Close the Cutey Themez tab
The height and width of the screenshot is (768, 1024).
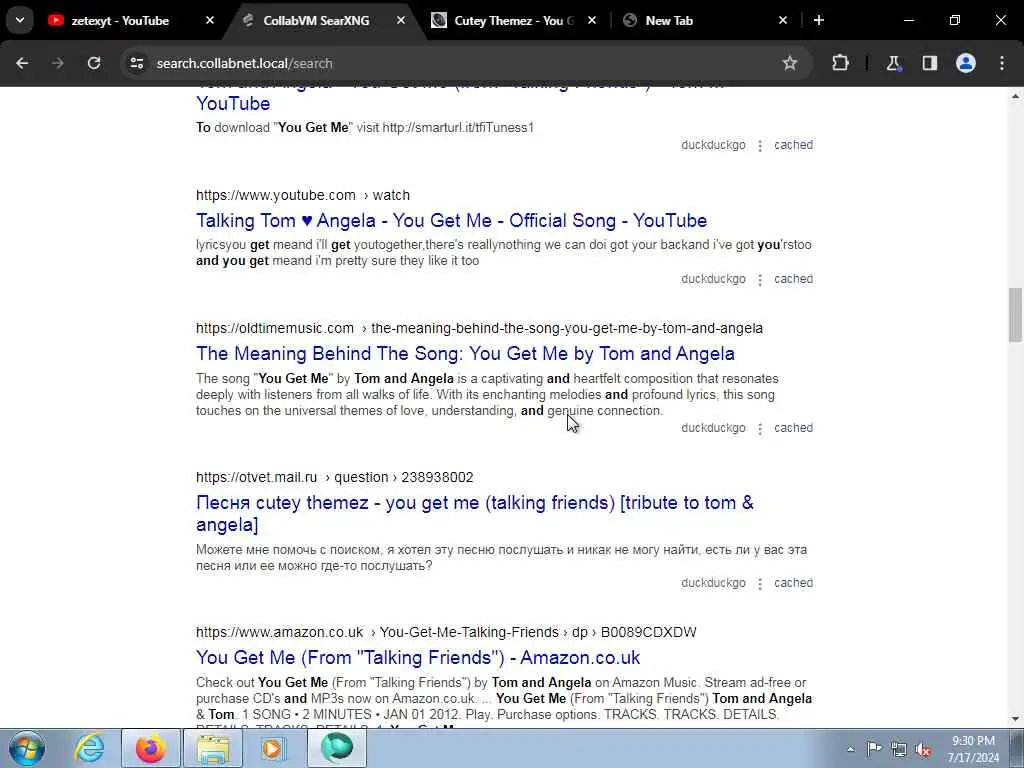point(592,21)
